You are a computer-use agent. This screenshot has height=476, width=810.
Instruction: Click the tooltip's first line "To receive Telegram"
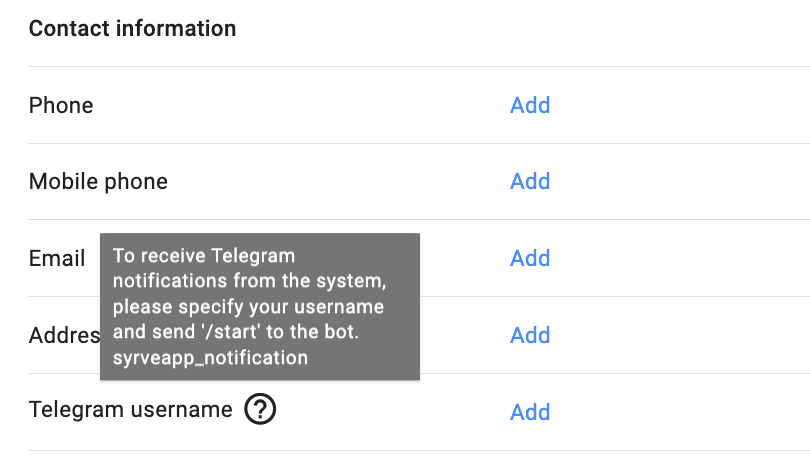pos(203,255)
